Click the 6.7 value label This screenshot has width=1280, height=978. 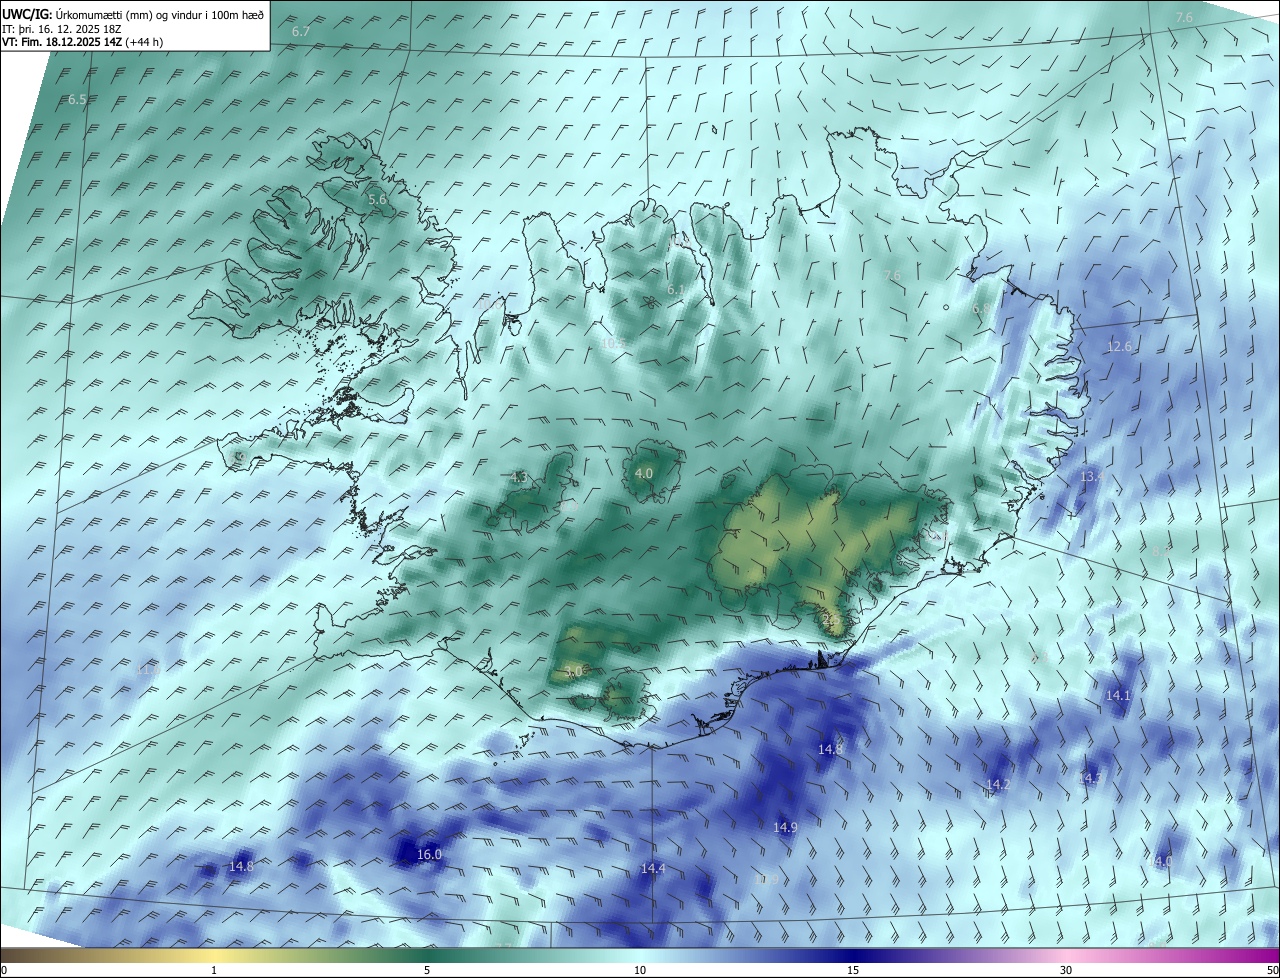click(301, 32)
